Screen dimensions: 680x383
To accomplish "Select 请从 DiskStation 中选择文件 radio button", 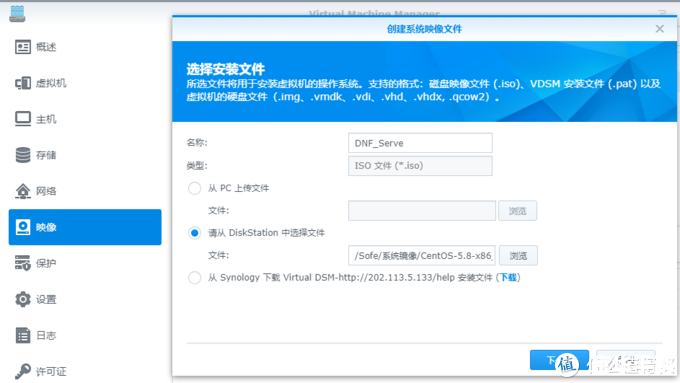I will (x=194, y=233).
